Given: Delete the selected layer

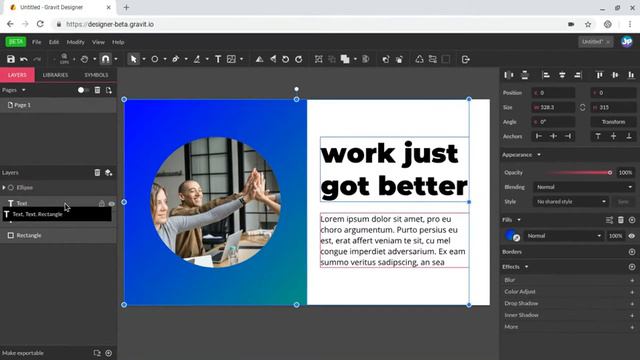Looking at the screenshot, I should (x=97, y=173).
